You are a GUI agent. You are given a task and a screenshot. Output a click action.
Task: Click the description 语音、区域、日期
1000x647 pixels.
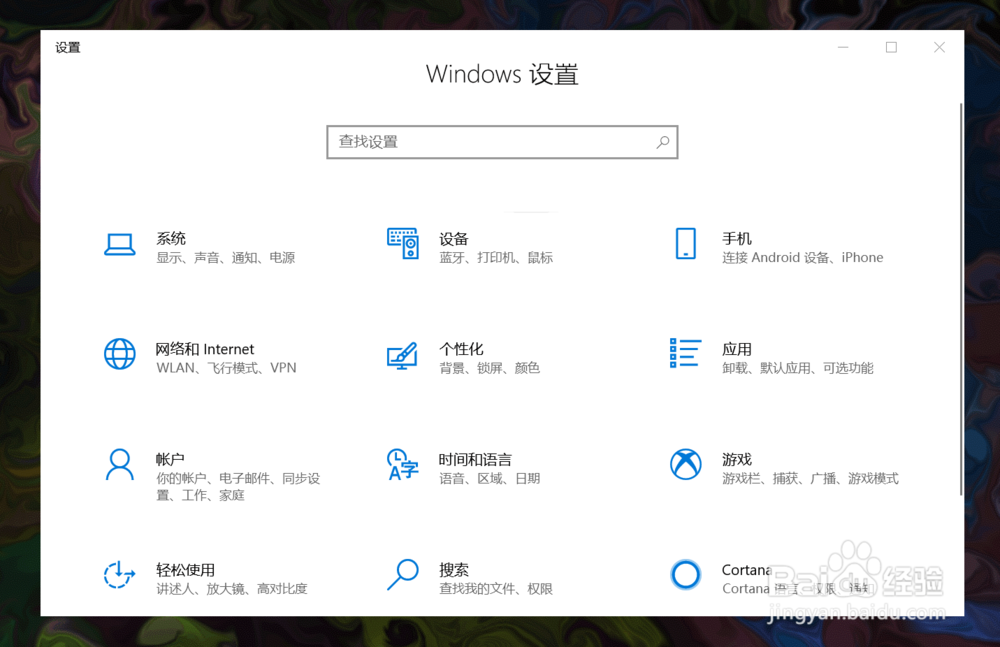pos(490,479)
